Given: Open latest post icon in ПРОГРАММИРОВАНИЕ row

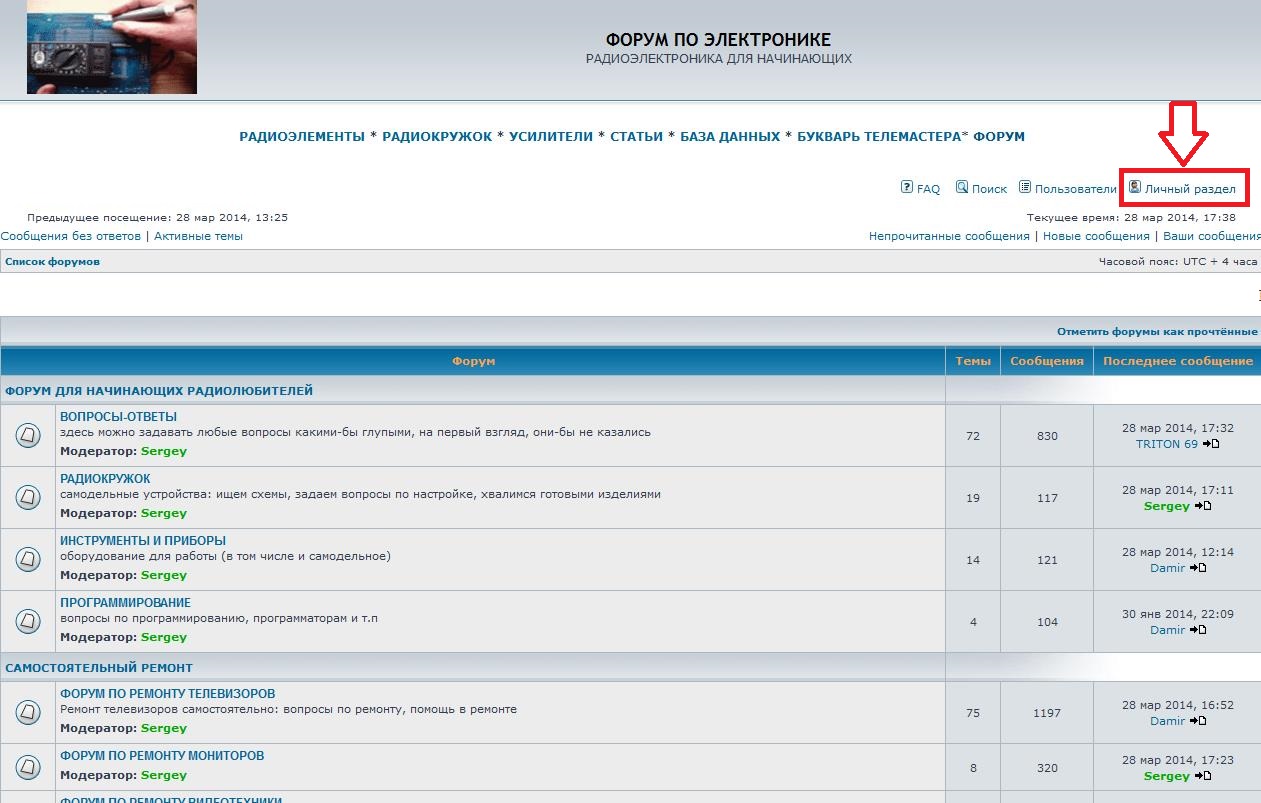Looking at the screenshot, I should tap(1198, 630).
